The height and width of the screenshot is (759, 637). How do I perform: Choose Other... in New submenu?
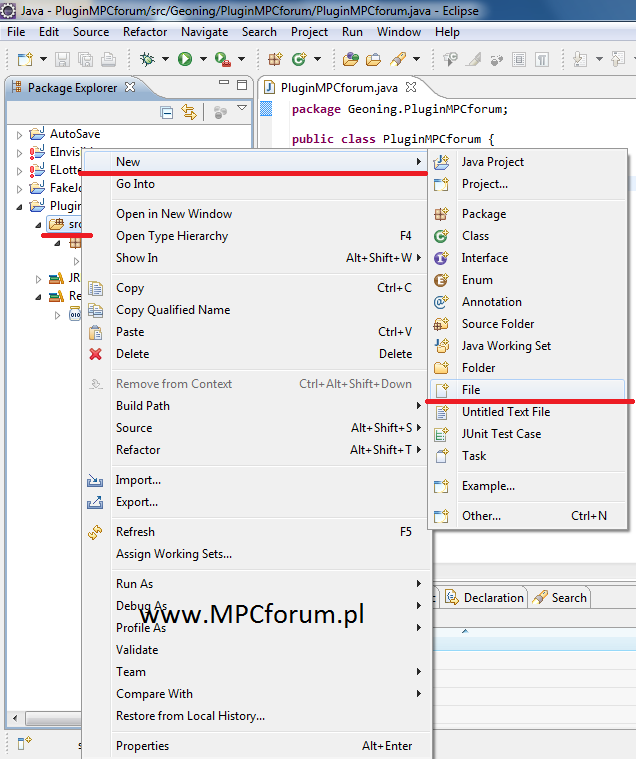tap(527, 516)
